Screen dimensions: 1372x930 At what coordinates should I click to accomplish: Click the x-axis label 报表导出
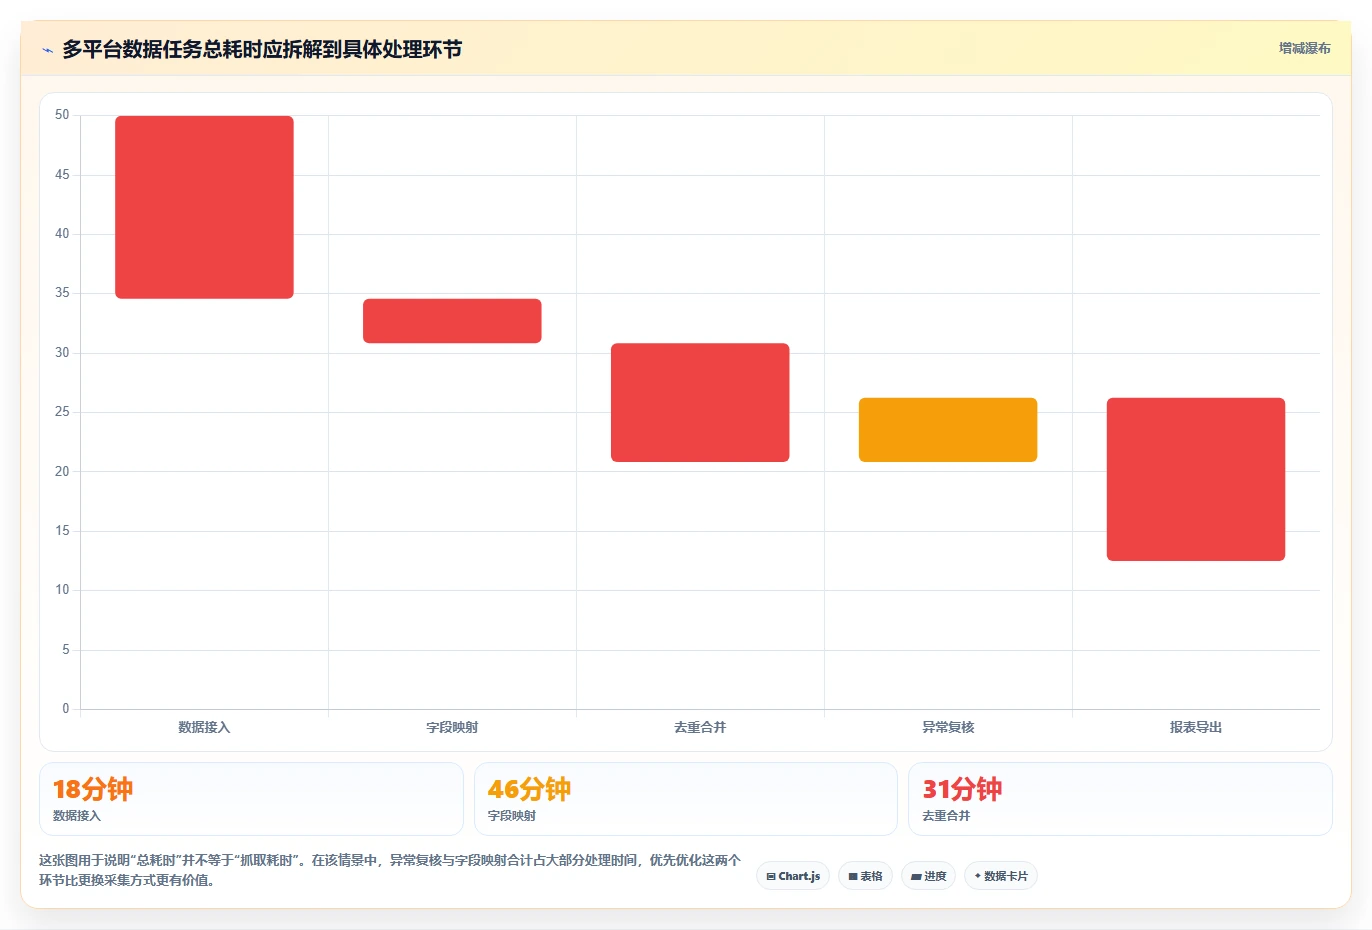[1196, 727]
